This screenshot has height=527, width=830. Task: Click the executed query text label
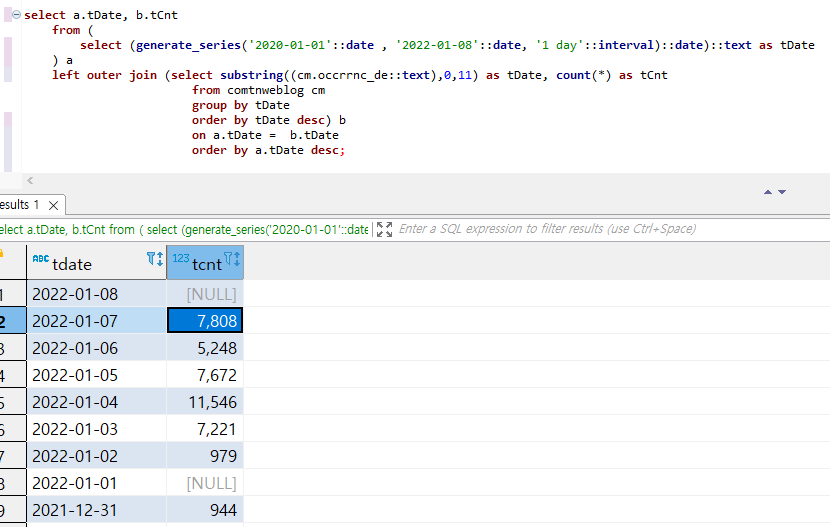184,229
